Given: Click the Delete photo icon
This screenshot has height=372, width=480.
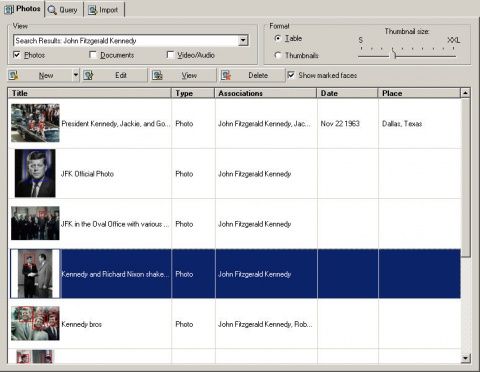Looking at the screenshot, I should (x=226, y=75).
